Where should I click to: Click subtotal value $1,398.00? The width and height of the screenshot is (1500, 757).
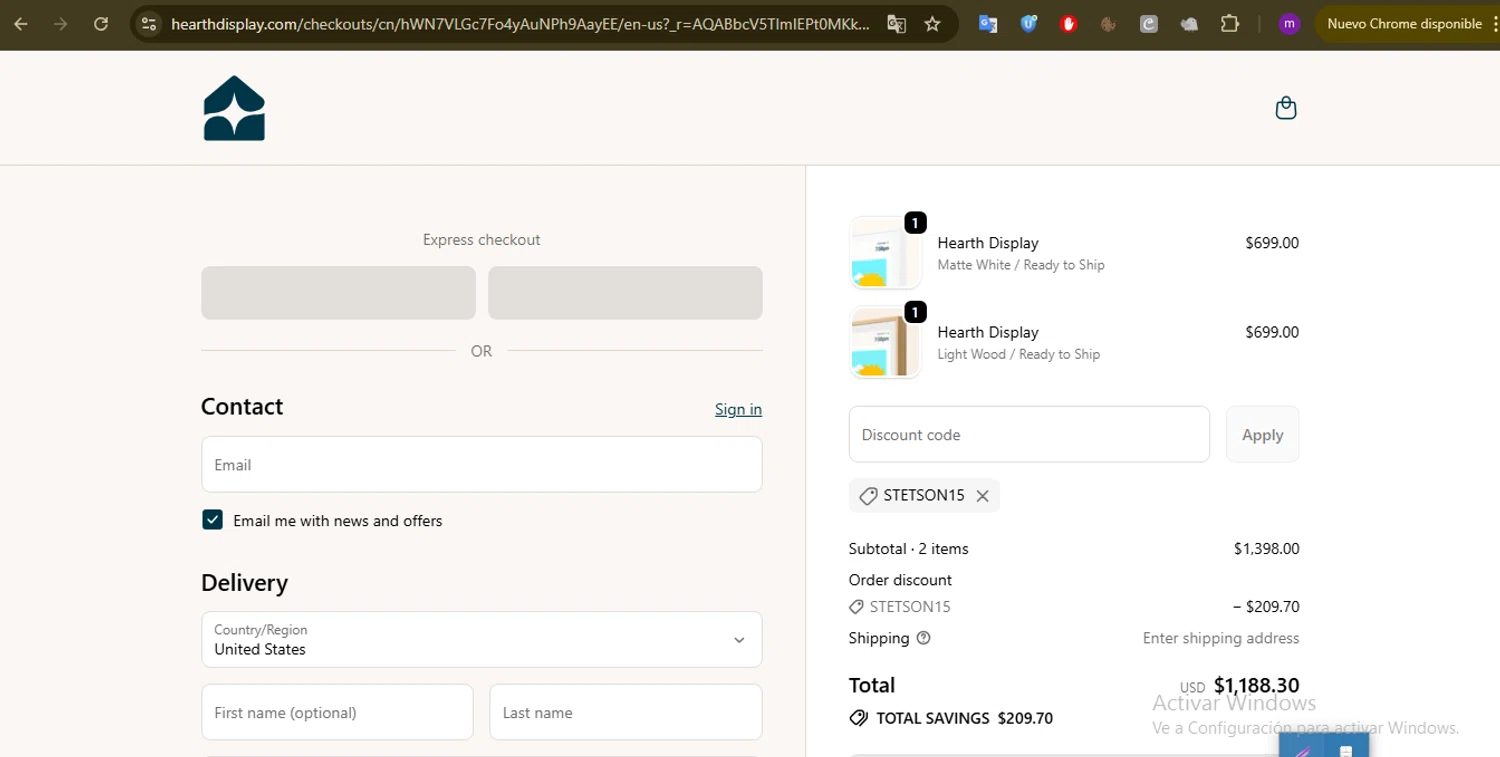point(1266,548)
